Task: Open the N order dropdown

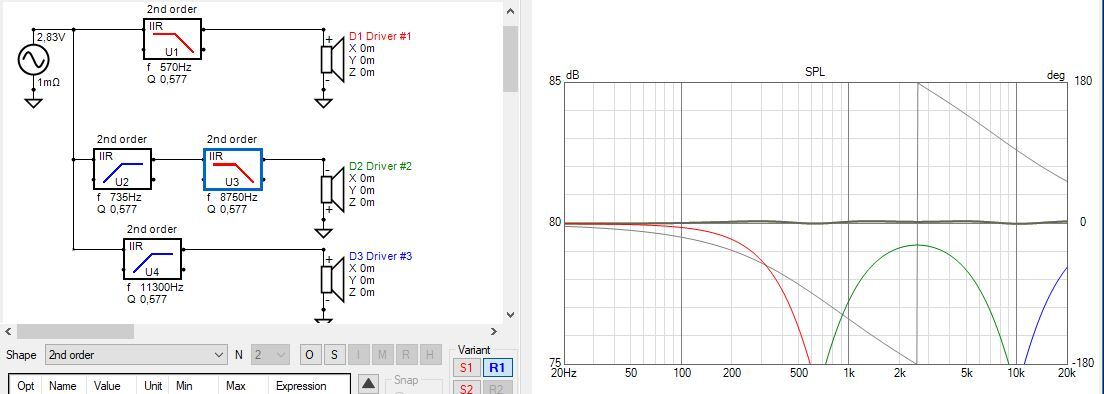Action: (270, 355)
